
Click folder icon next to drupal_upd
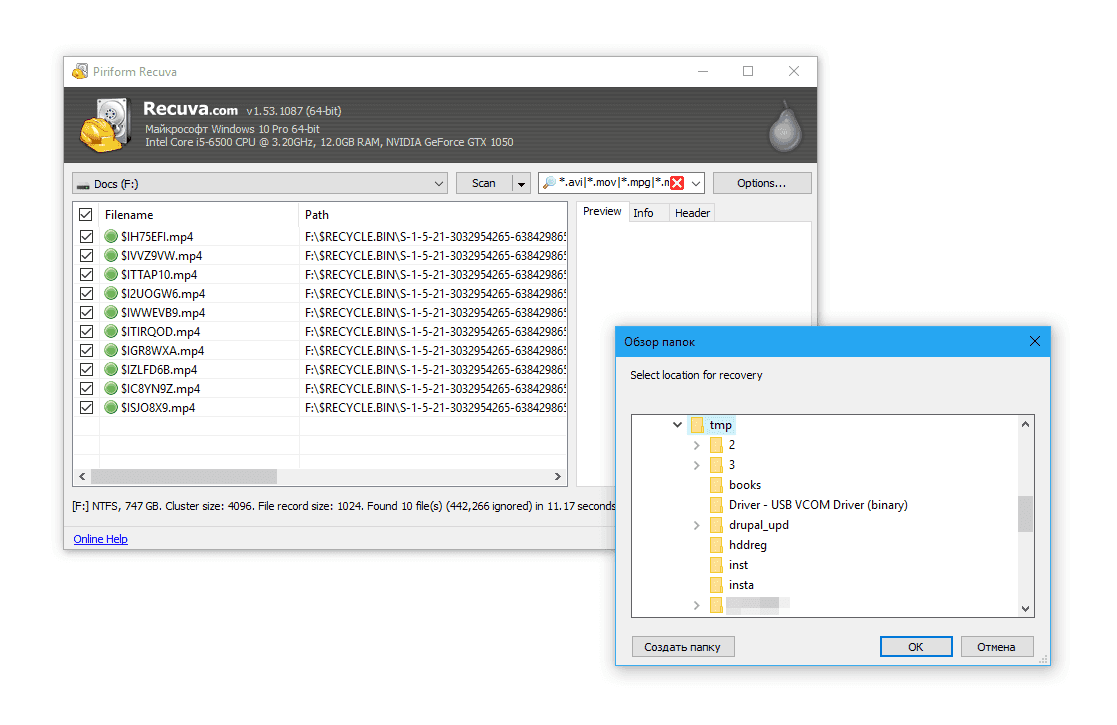[x=716, y=525]
